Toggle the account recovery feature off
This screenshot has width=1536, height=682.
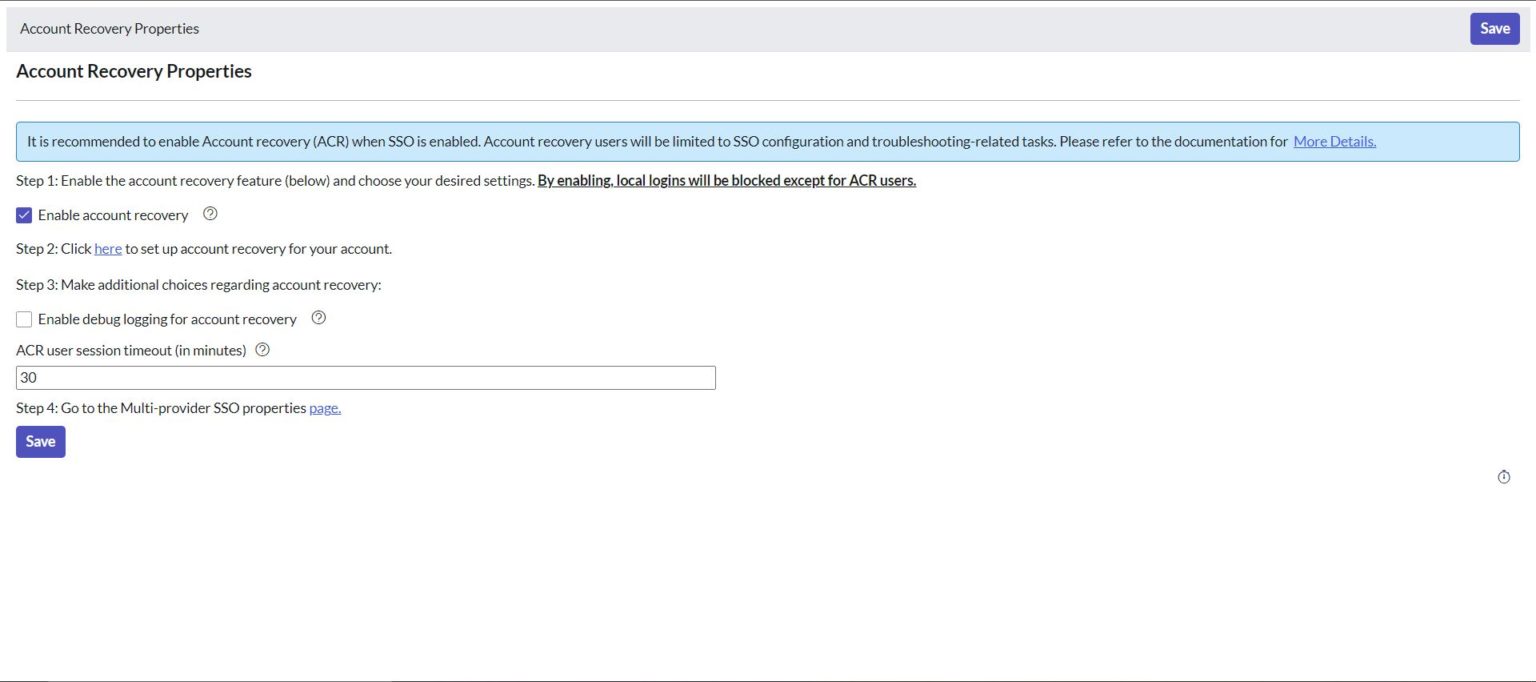[24, 214]
